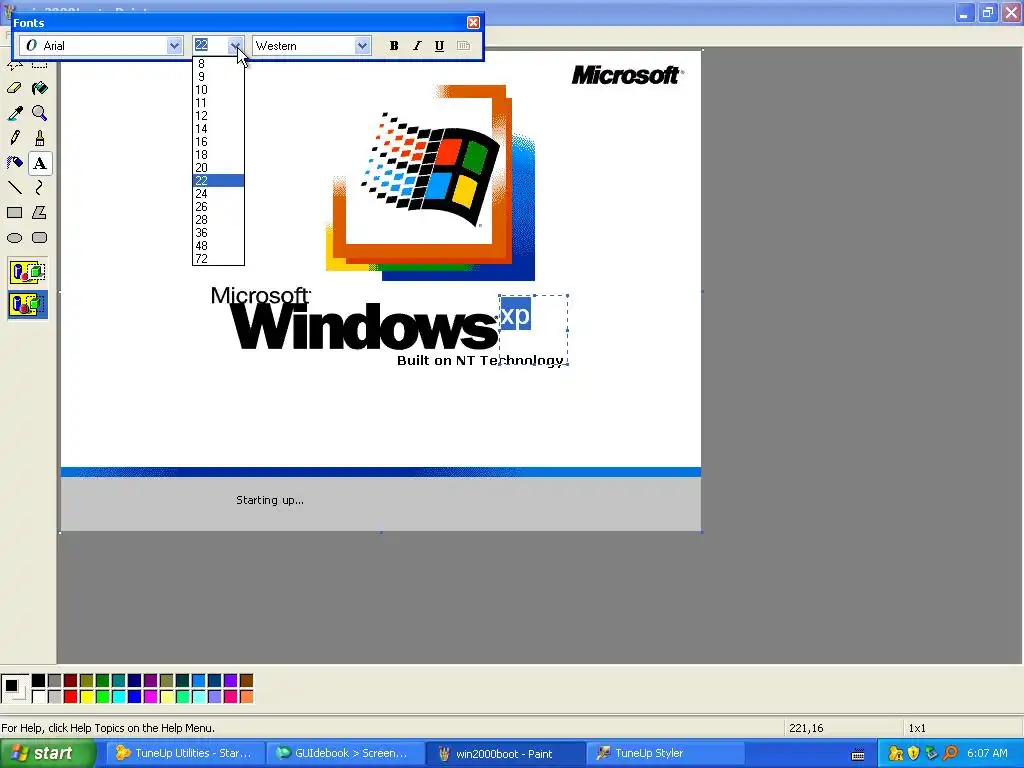Choose font size 12 from the list
Screen dimensions: 1024x768
tap(218, 116)
